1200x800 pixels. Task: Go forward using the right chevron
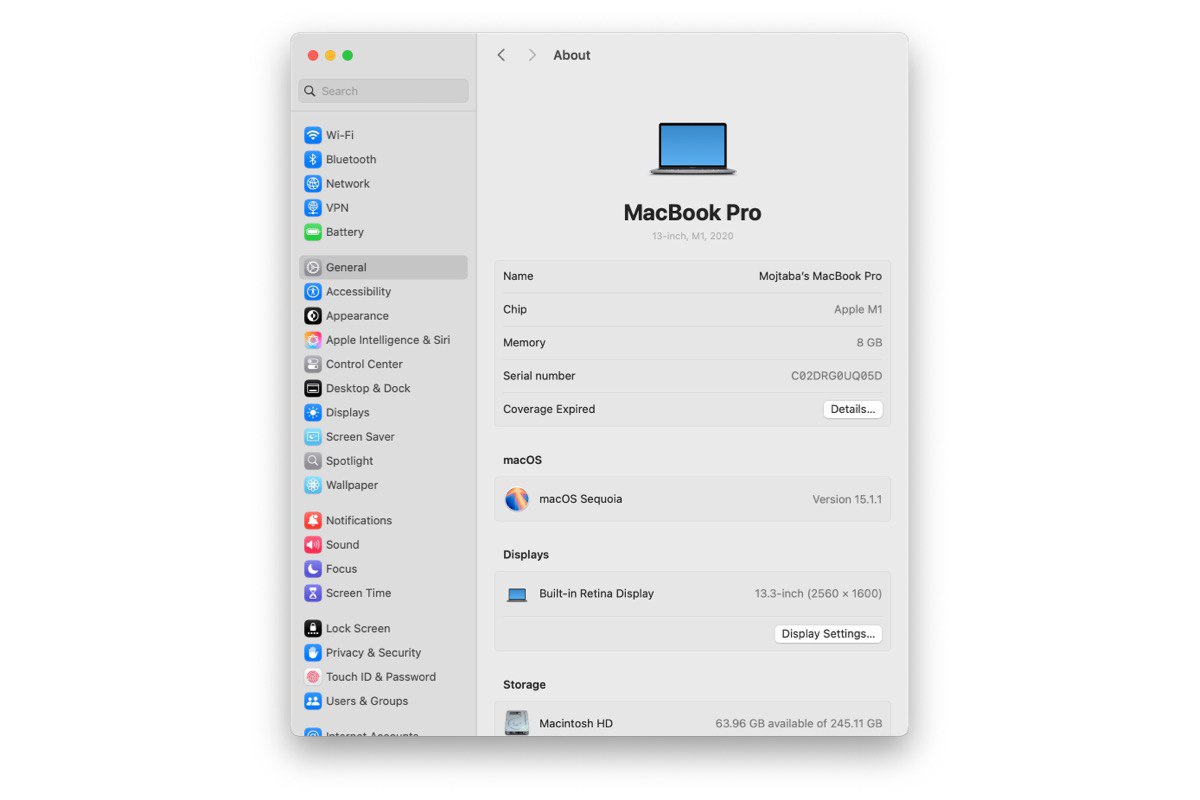click(x=532, y=55)
